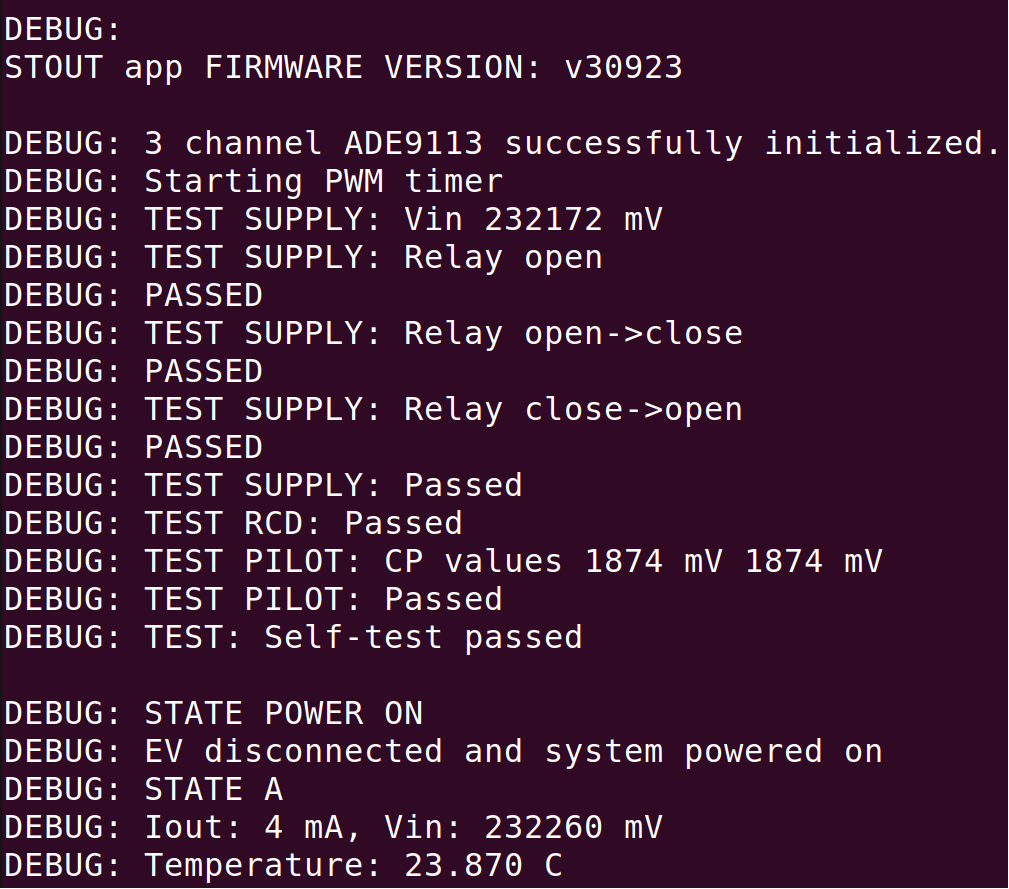This screenshot has width=1009, height=889.
Task: Click PASSED directly below 'Relay close->open'
Action: [x=203, y=447]
